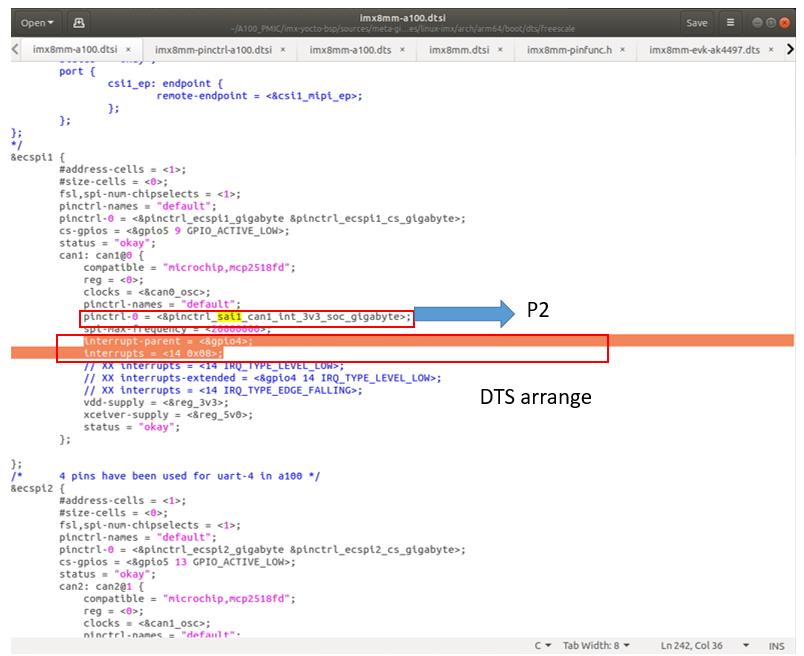Click the uart-4 in a100 comment line
The width and height of the screenshot is (804, 656).
[166, 476]
